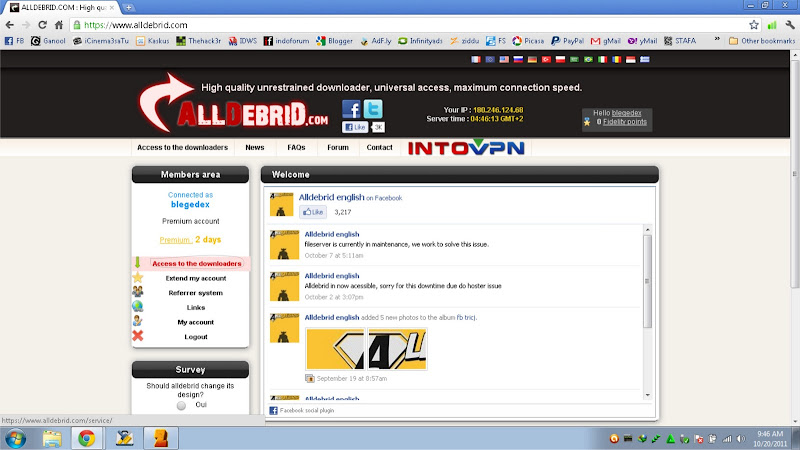Select the Russian flag language icon
The width and height of the screenshot is (800, 450).
[x=518, y=60]
